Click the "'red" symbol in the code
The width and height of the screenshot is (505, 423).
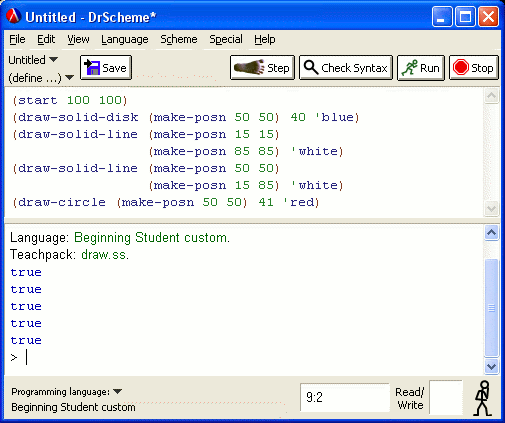[298, 202]
